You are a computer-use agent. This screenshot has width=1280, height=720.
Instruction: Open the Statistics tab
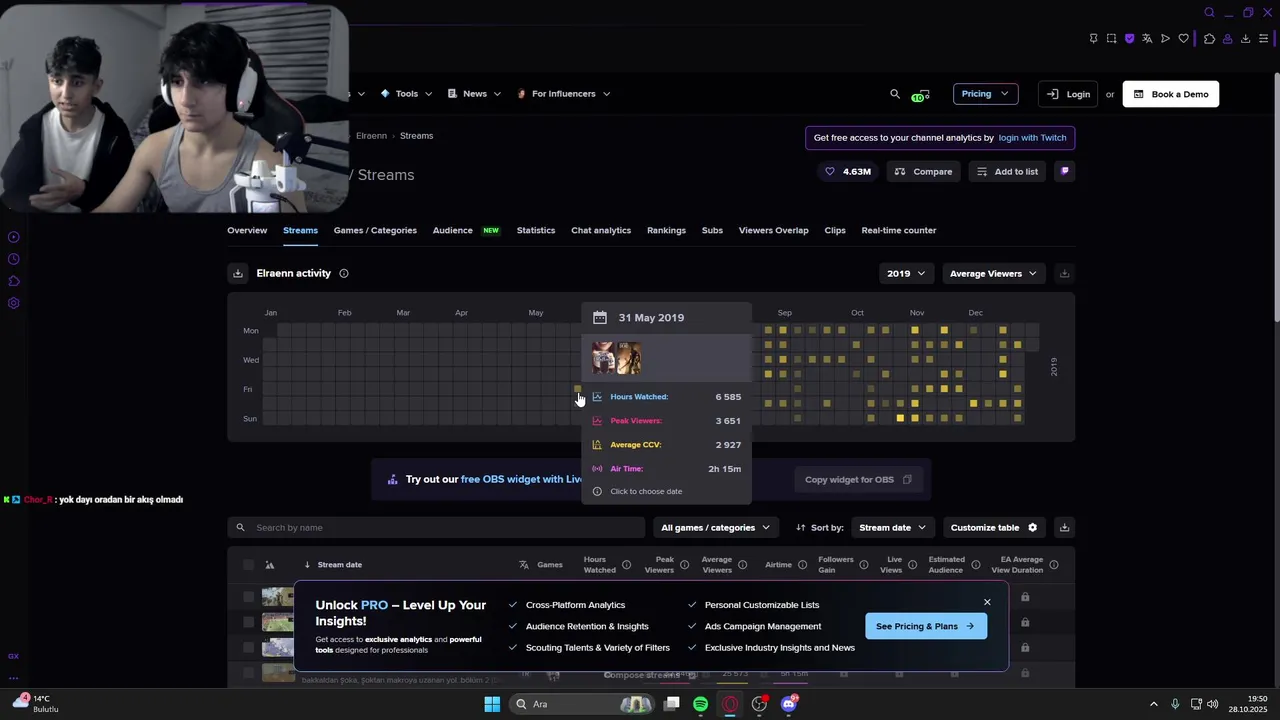pyautogui.click(x=536, y=230)
